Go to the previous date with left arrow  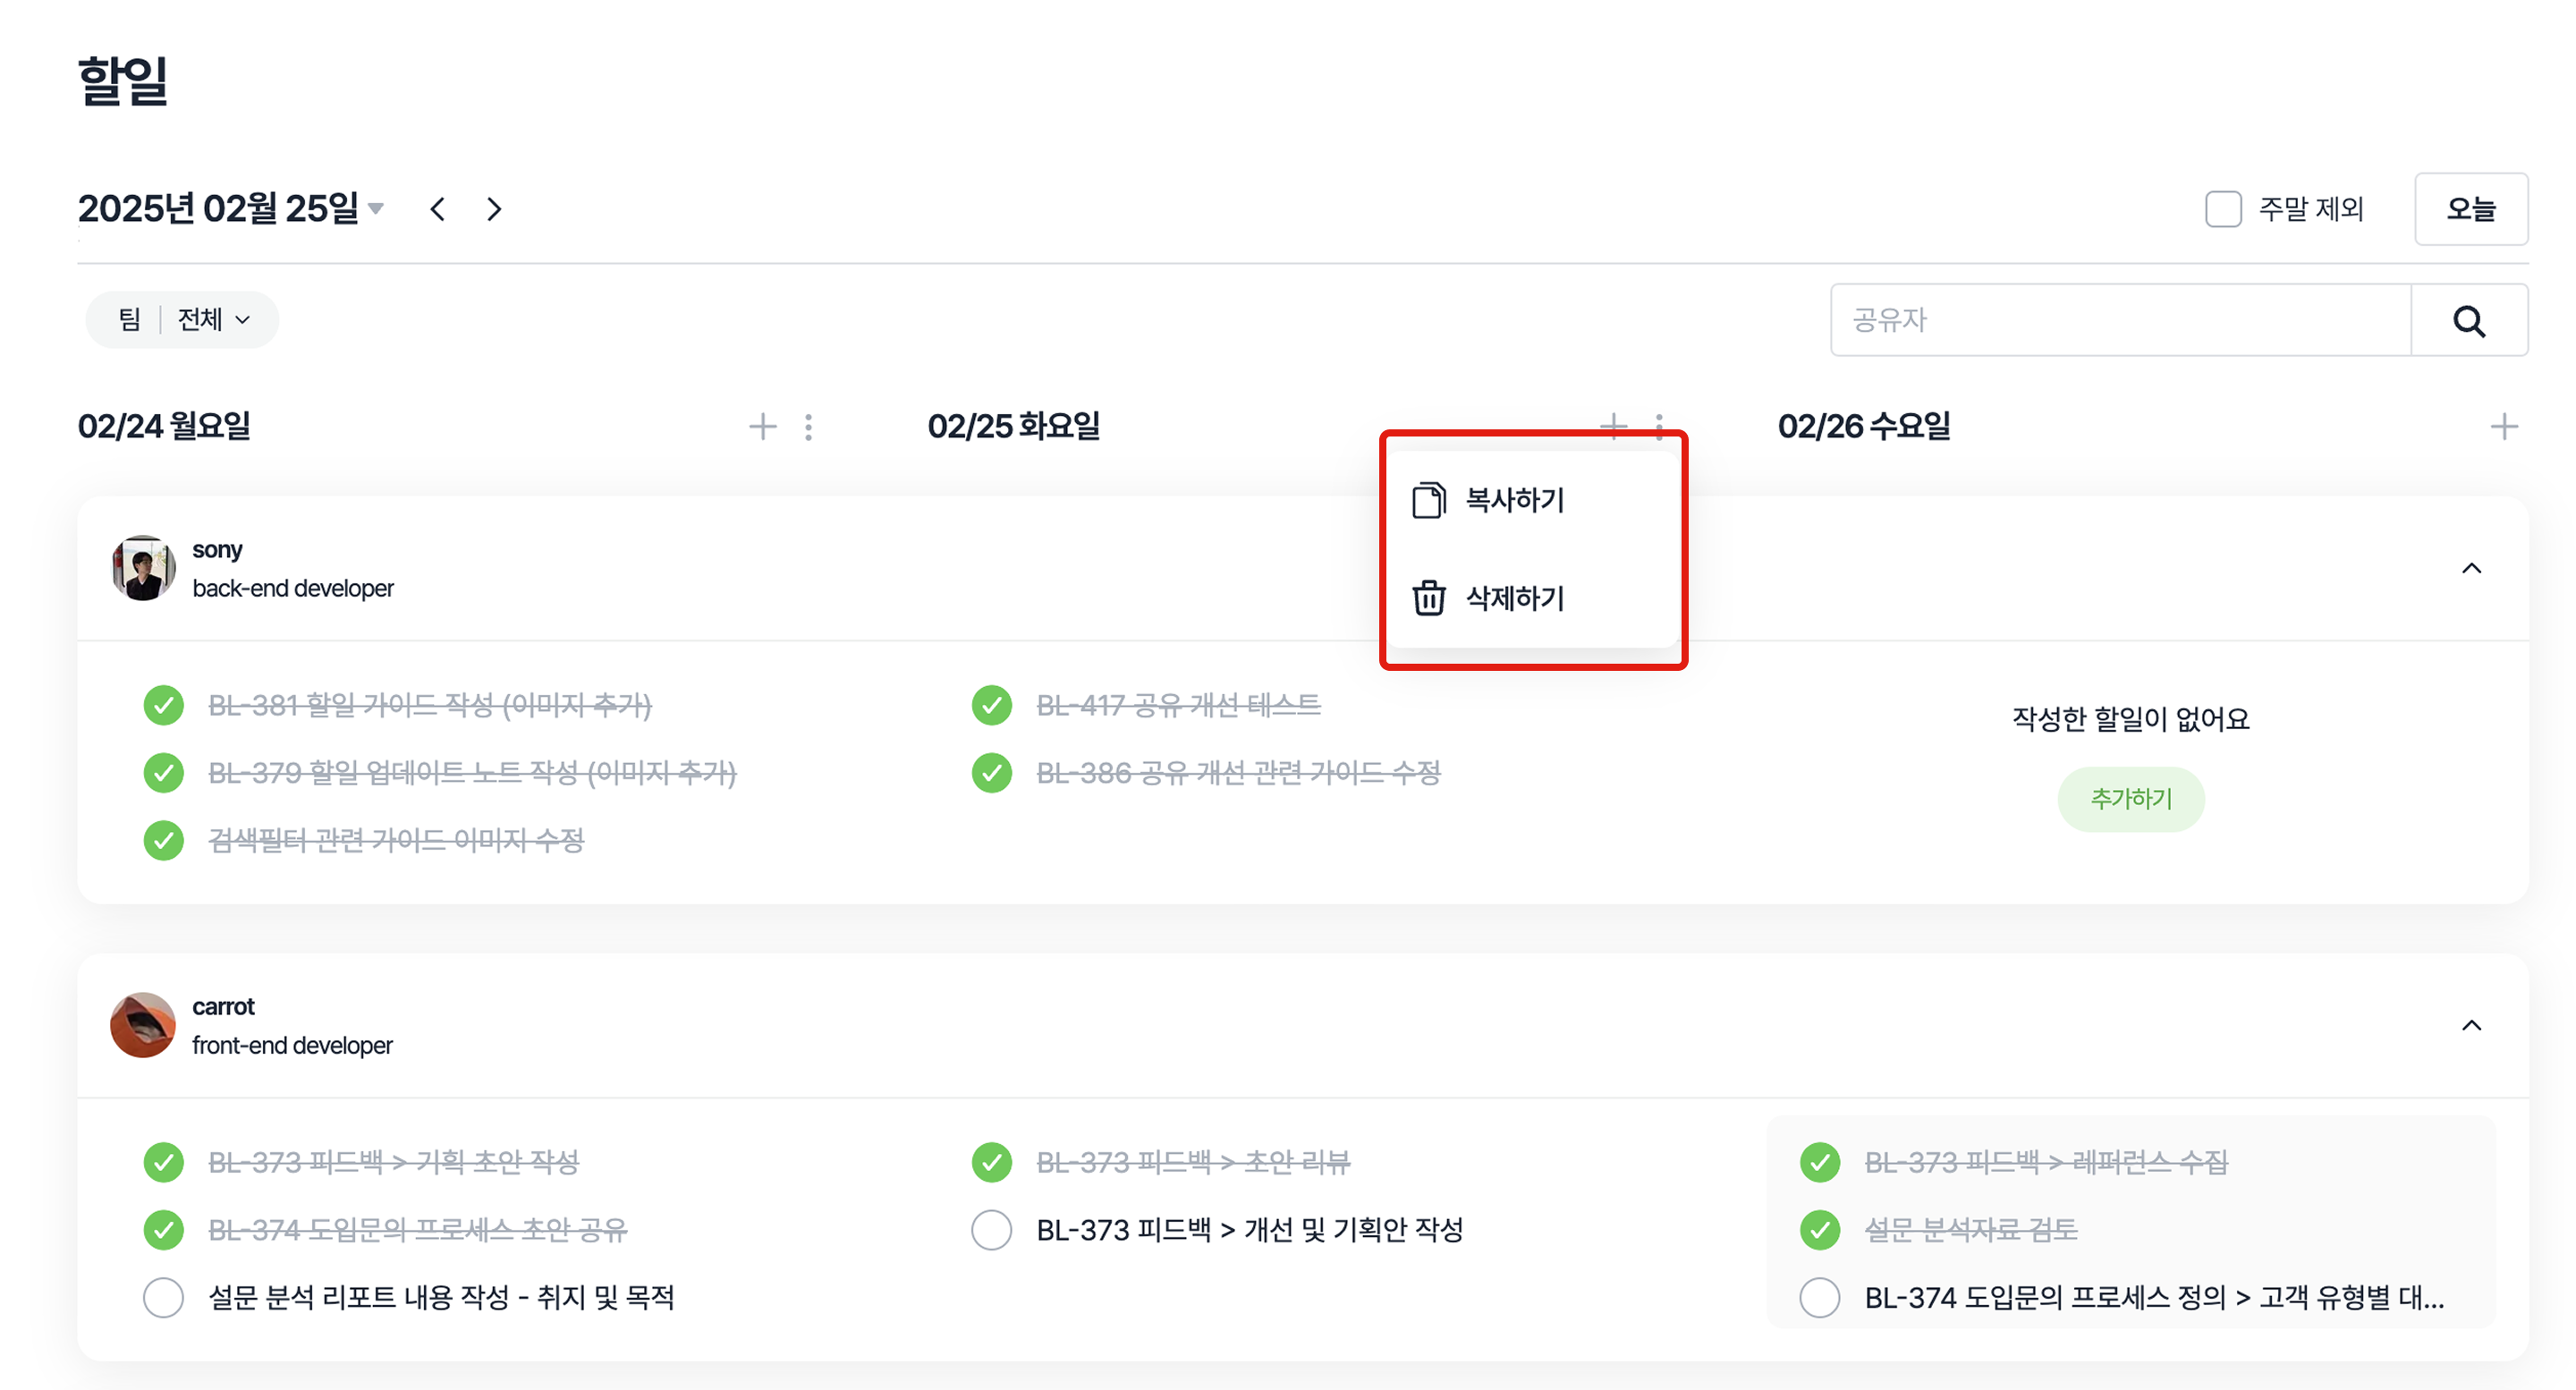coord(437,209)
